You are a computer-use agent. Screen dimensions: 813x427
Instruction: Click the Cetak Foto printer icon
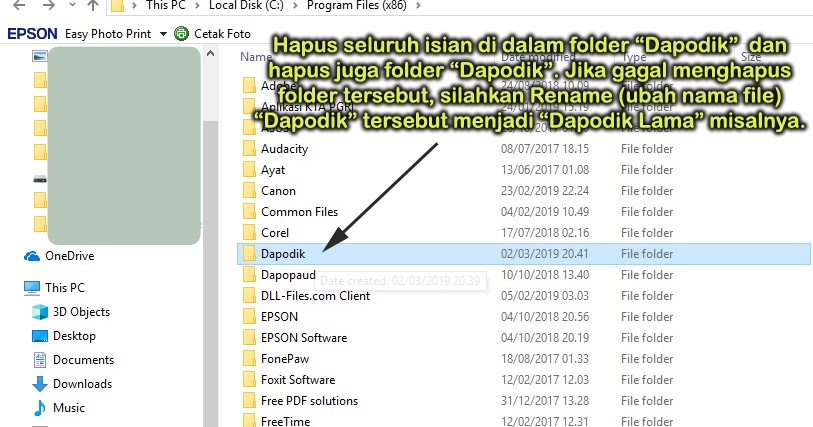(181, 34)
